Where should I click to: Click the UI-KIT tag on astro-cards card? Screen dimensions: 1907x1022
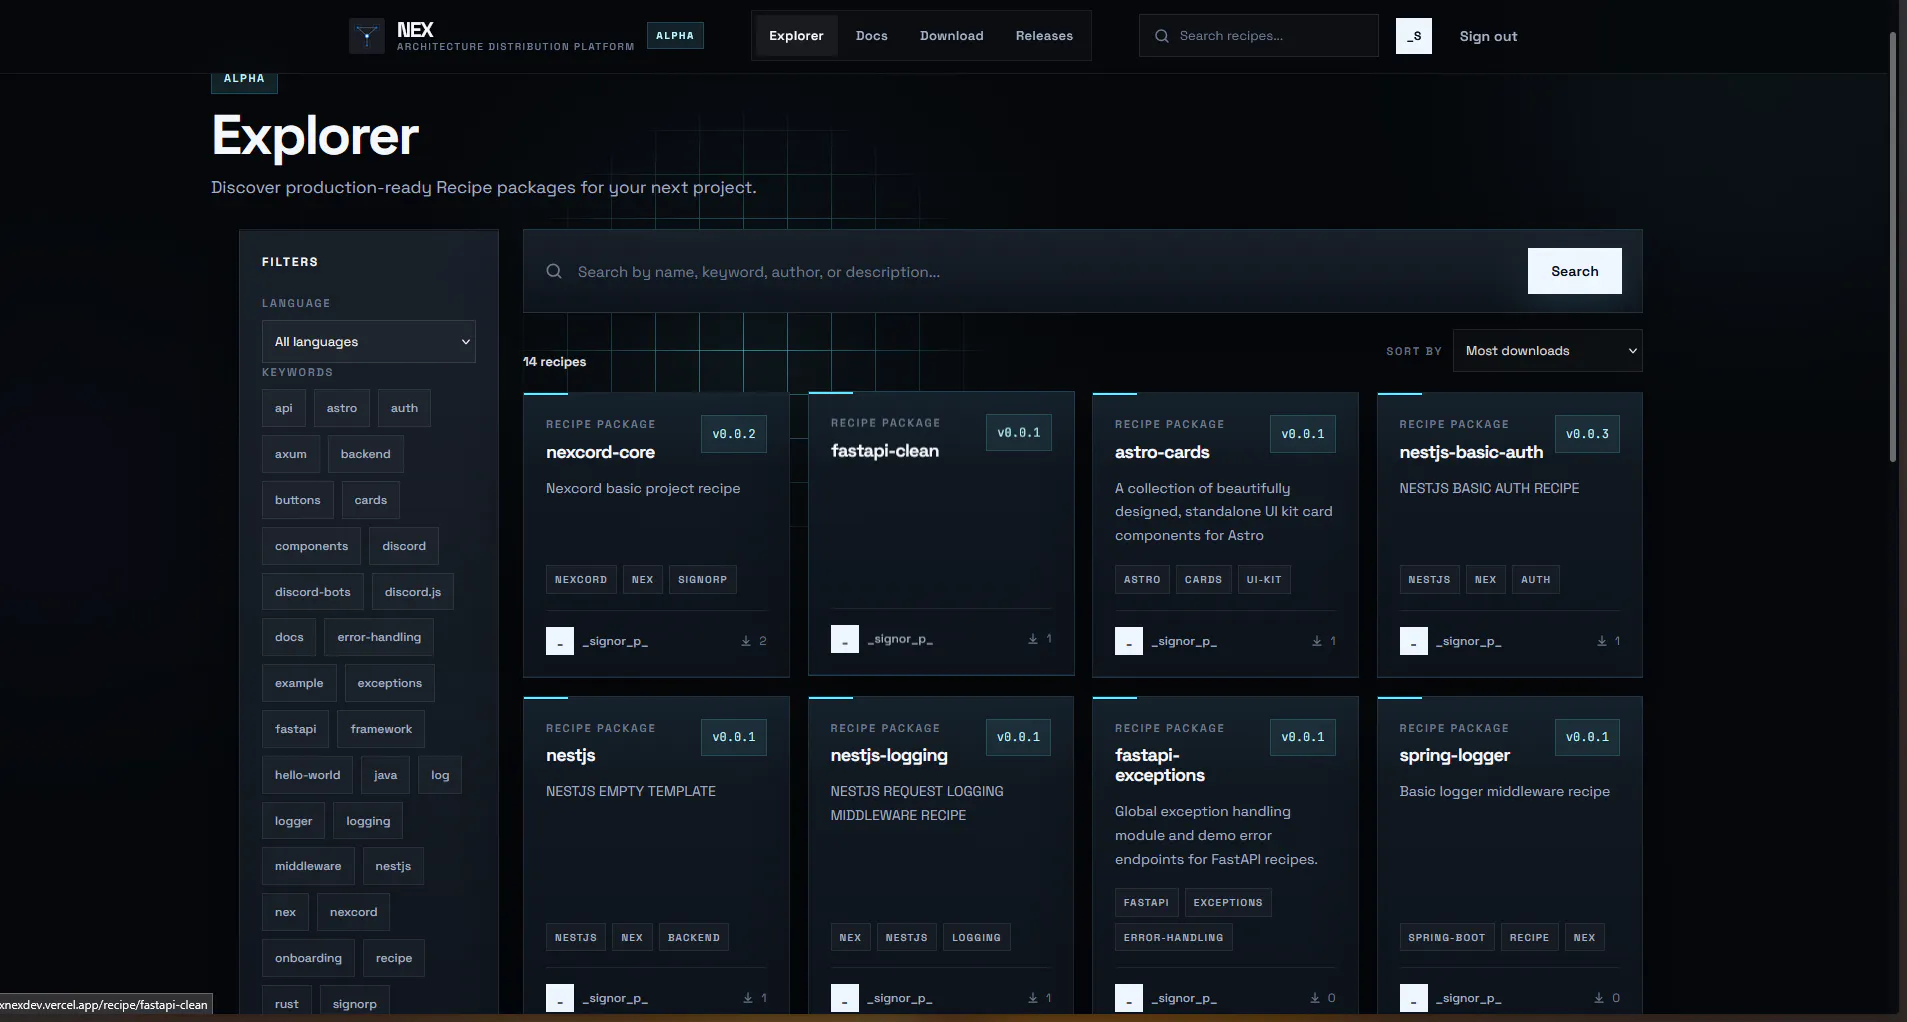point(1264,580)
